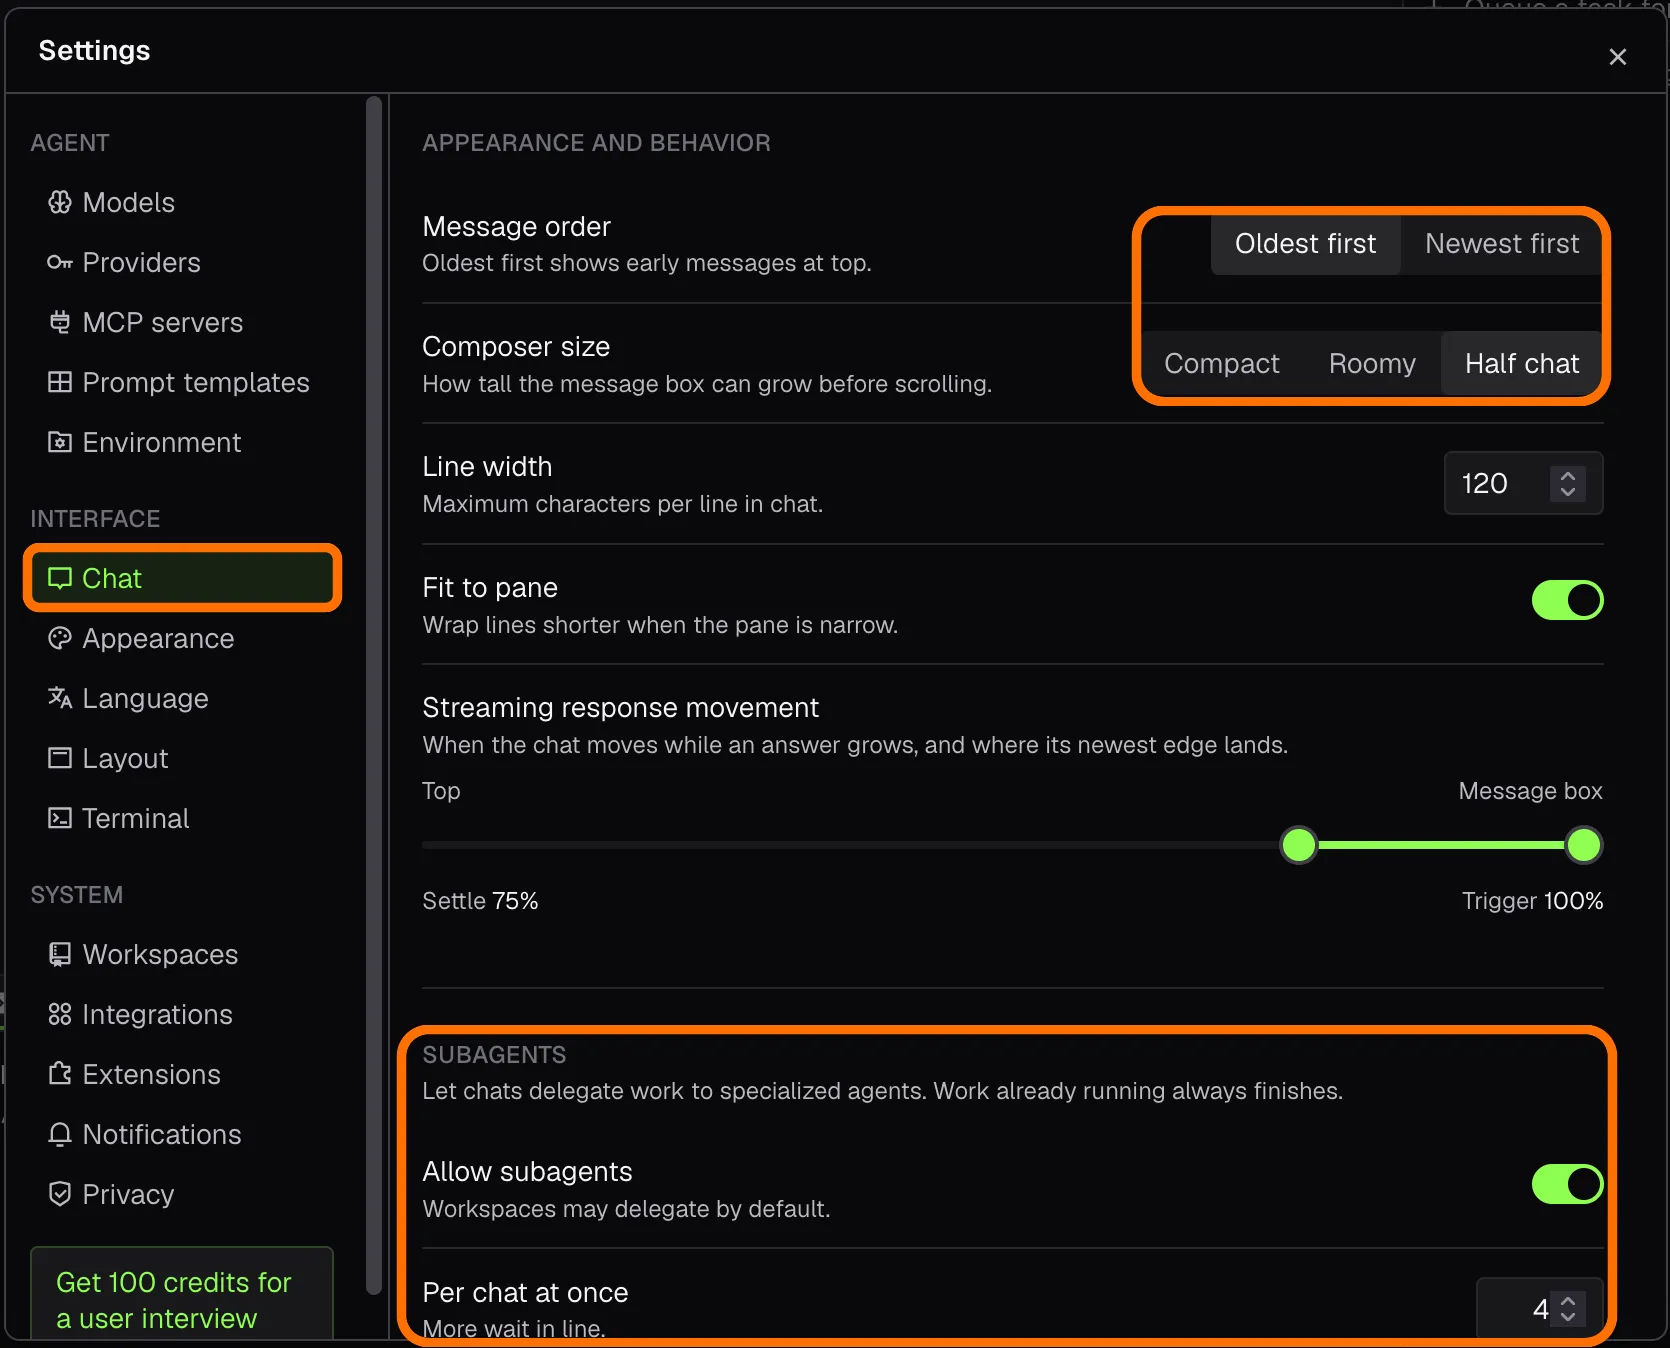Open Language settings
This screenshot has width=1670, height=1348.
tap(182, 699)
